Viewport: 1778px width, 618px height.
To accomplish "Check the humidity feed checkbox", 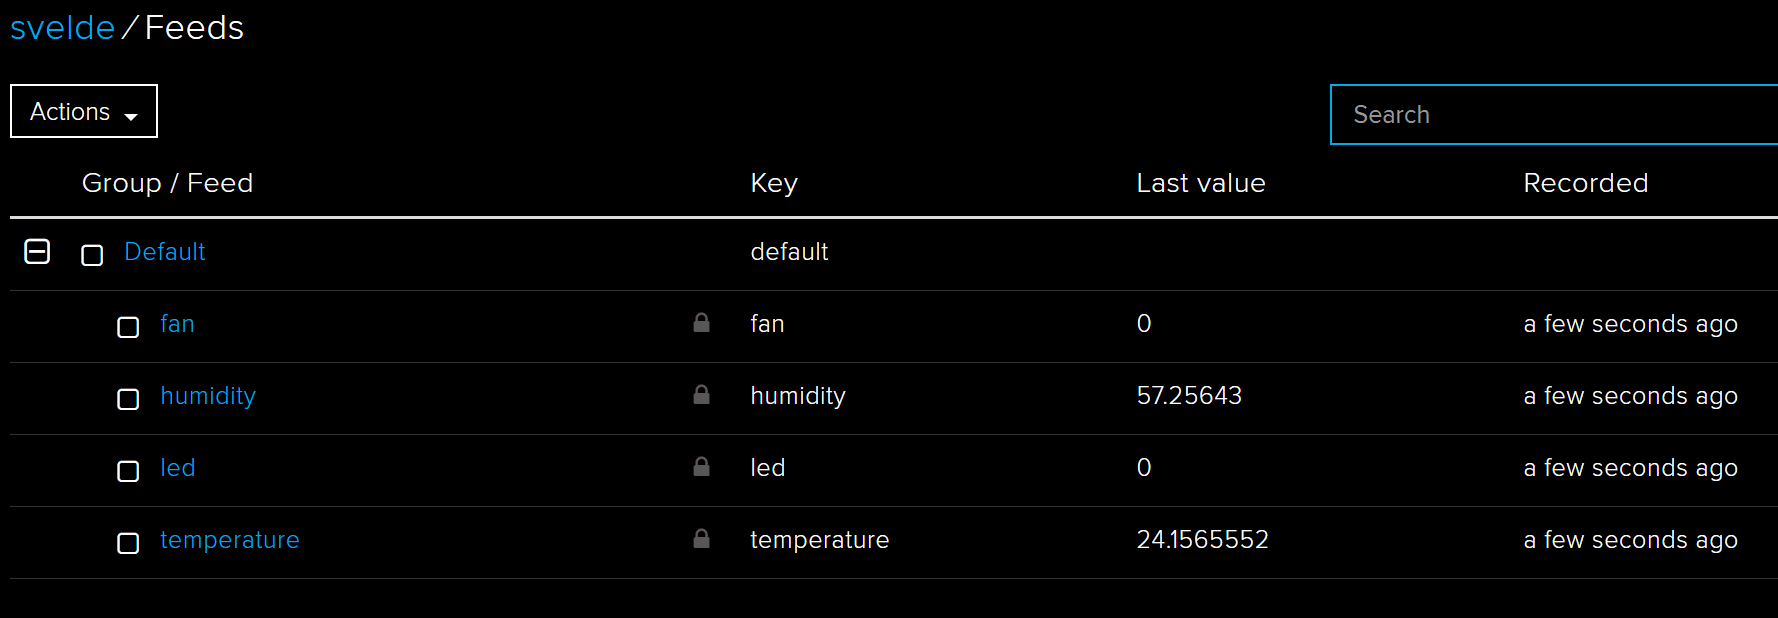I will click(x=128, y=399).
